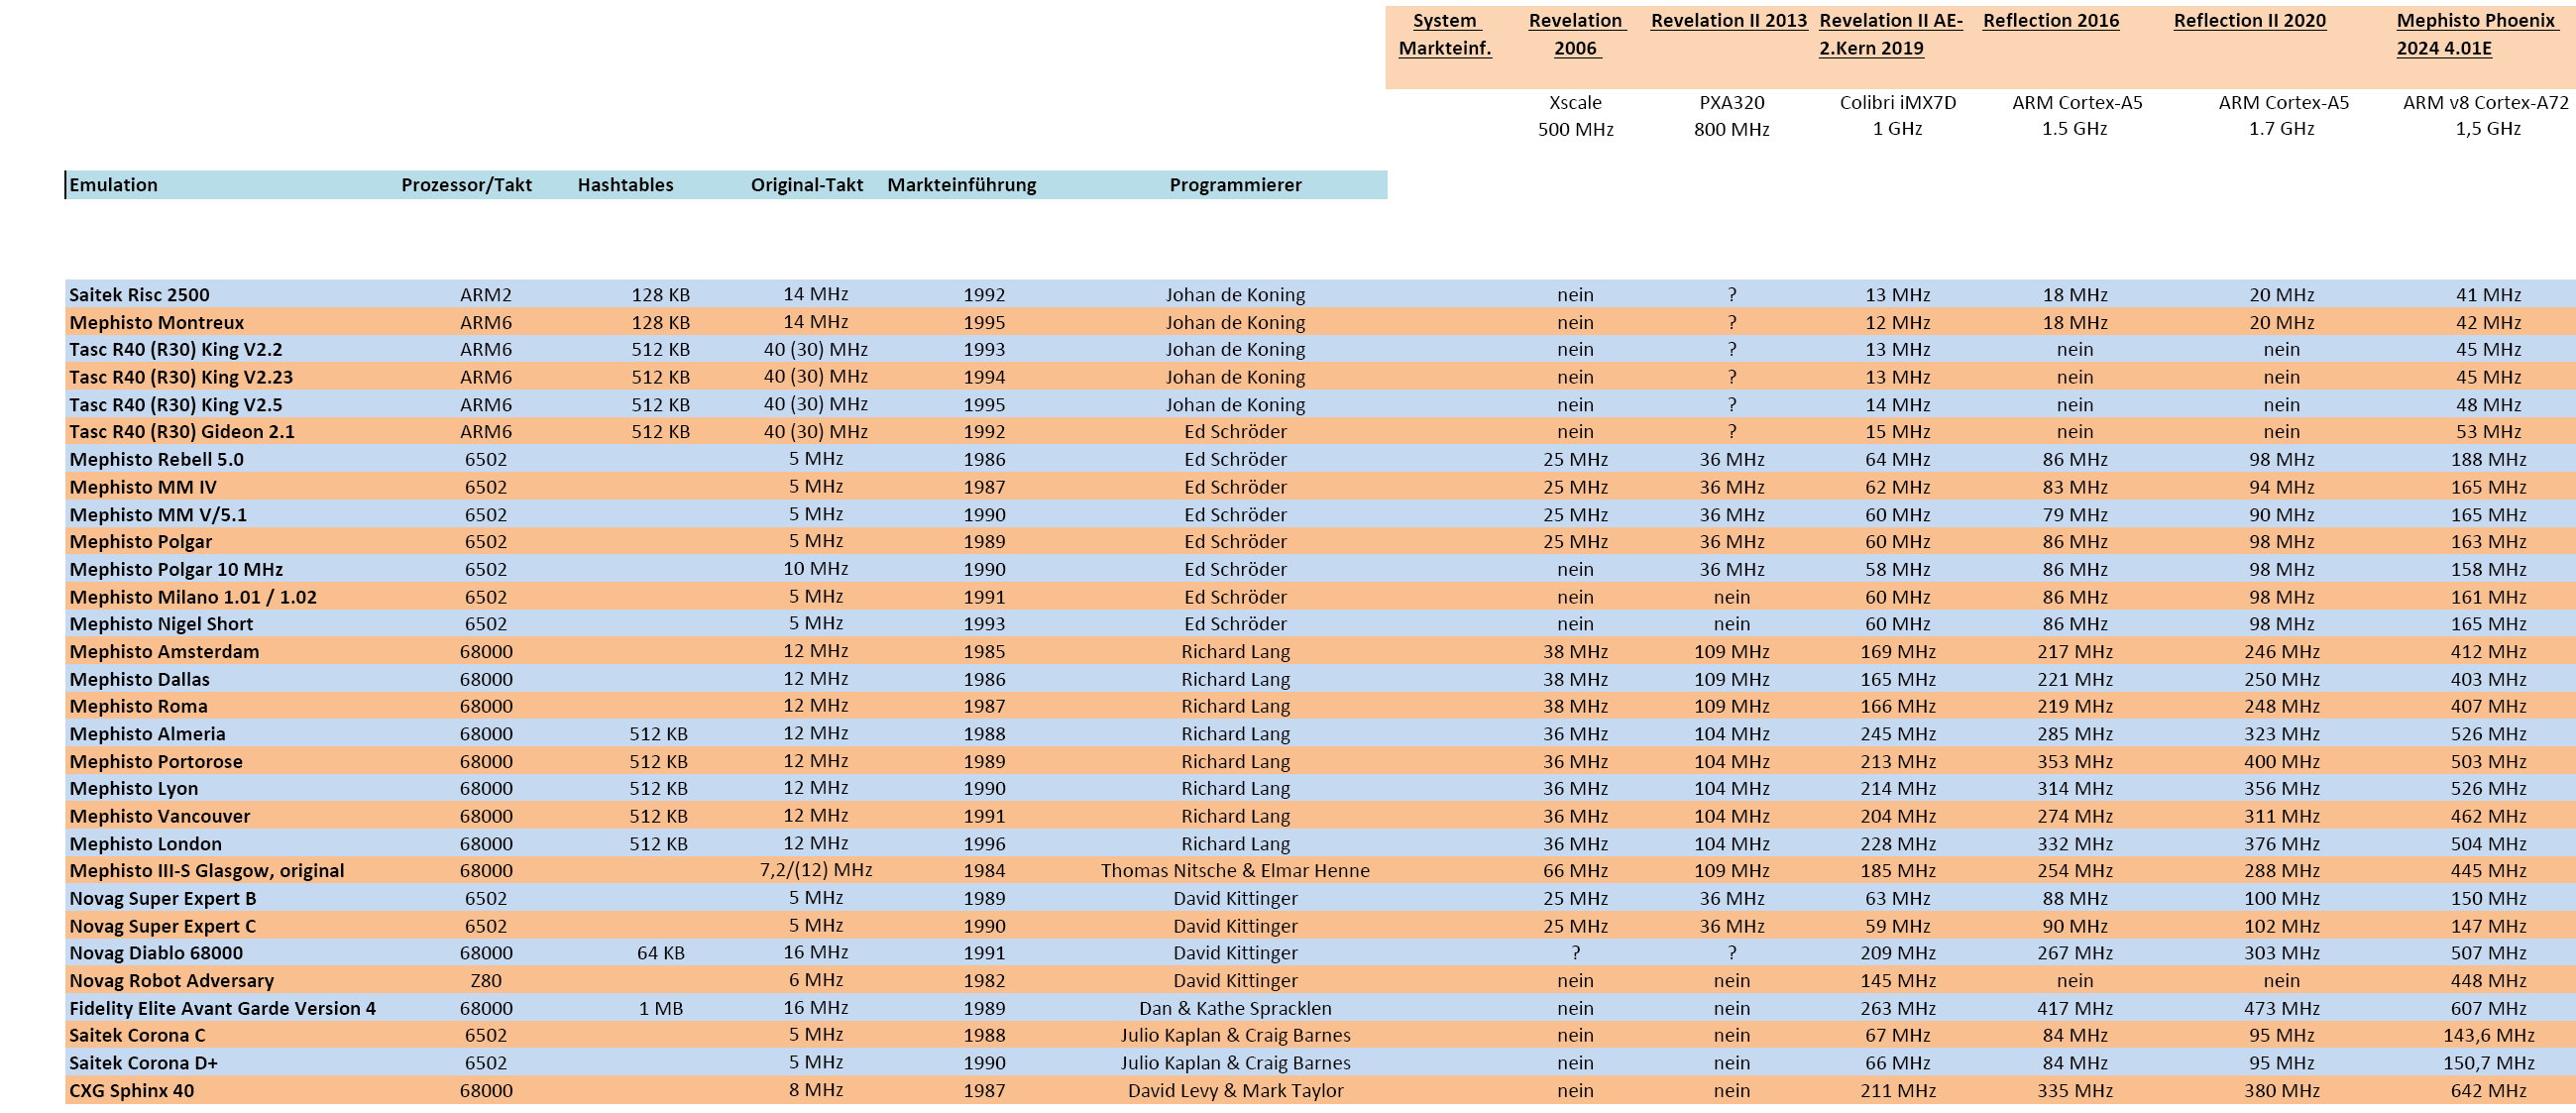Select the Original-Takt header cell
Image resolution: width=2576 pixels, height=1113 pixels.
click(x=807, y=185)
